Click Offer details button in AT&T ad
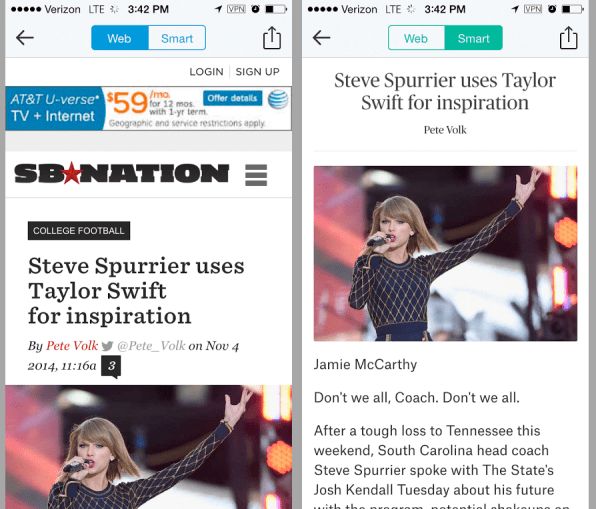The height and width of the screenshot is (509, 596). pyautogui.click(x=233, y=98)
